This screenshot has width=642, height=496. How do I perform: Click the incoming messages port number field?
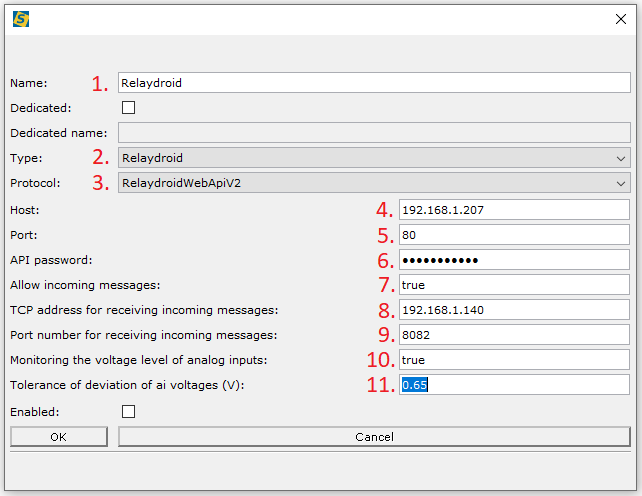click(x=513, y=335)
